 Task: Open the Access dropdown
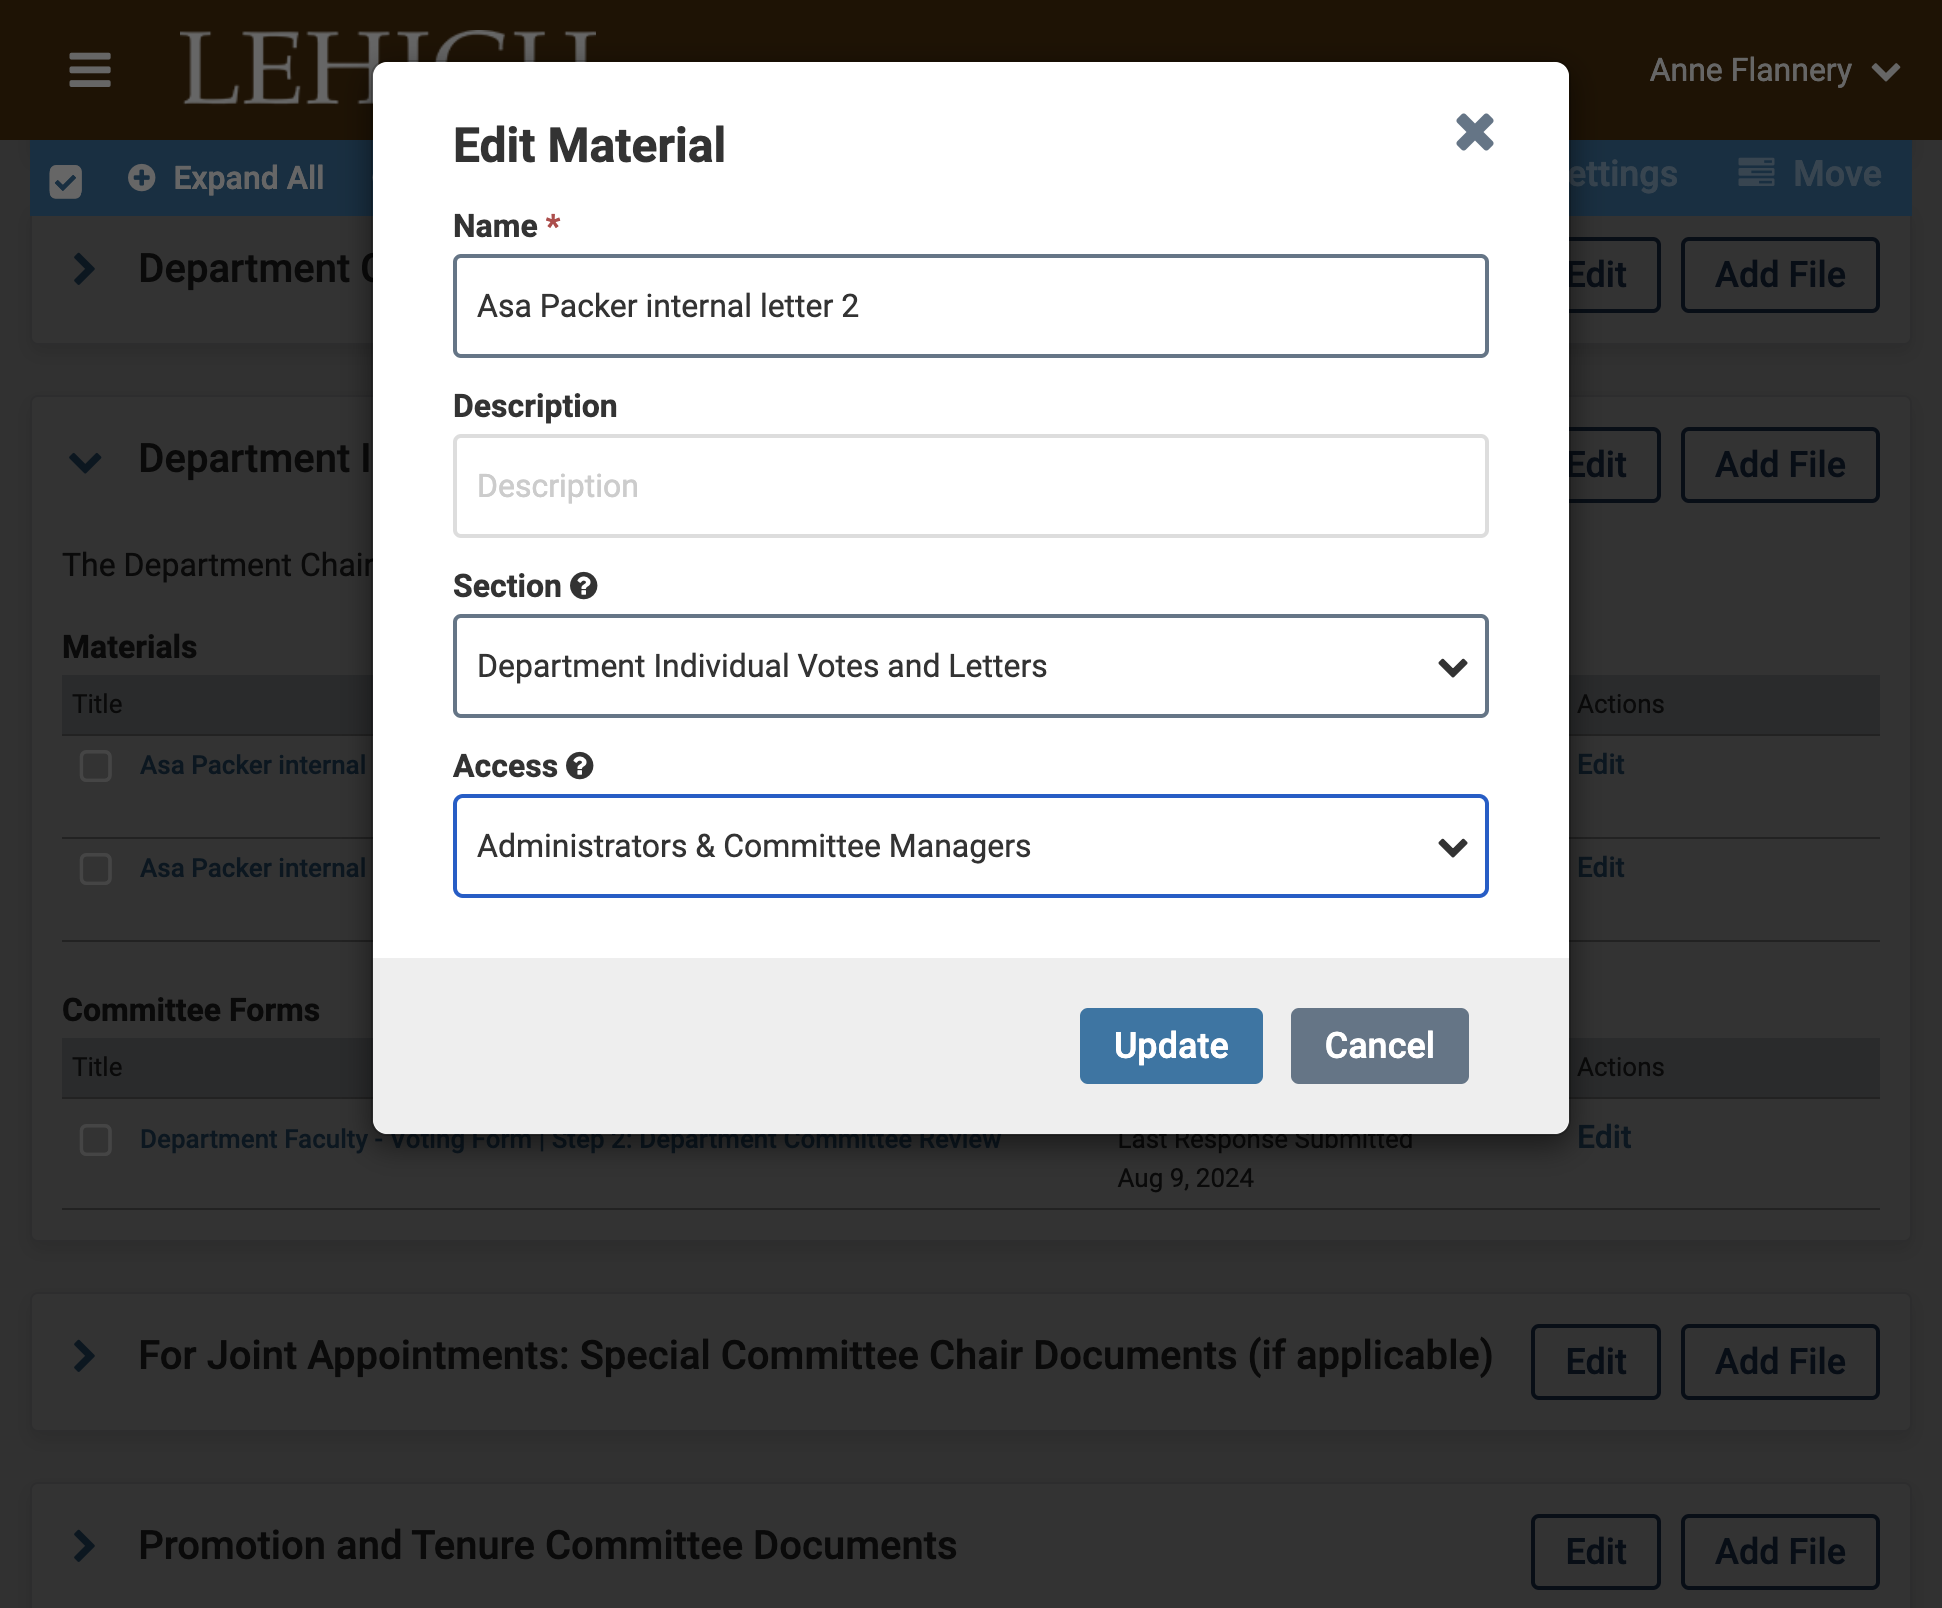[x=970, y=846]
